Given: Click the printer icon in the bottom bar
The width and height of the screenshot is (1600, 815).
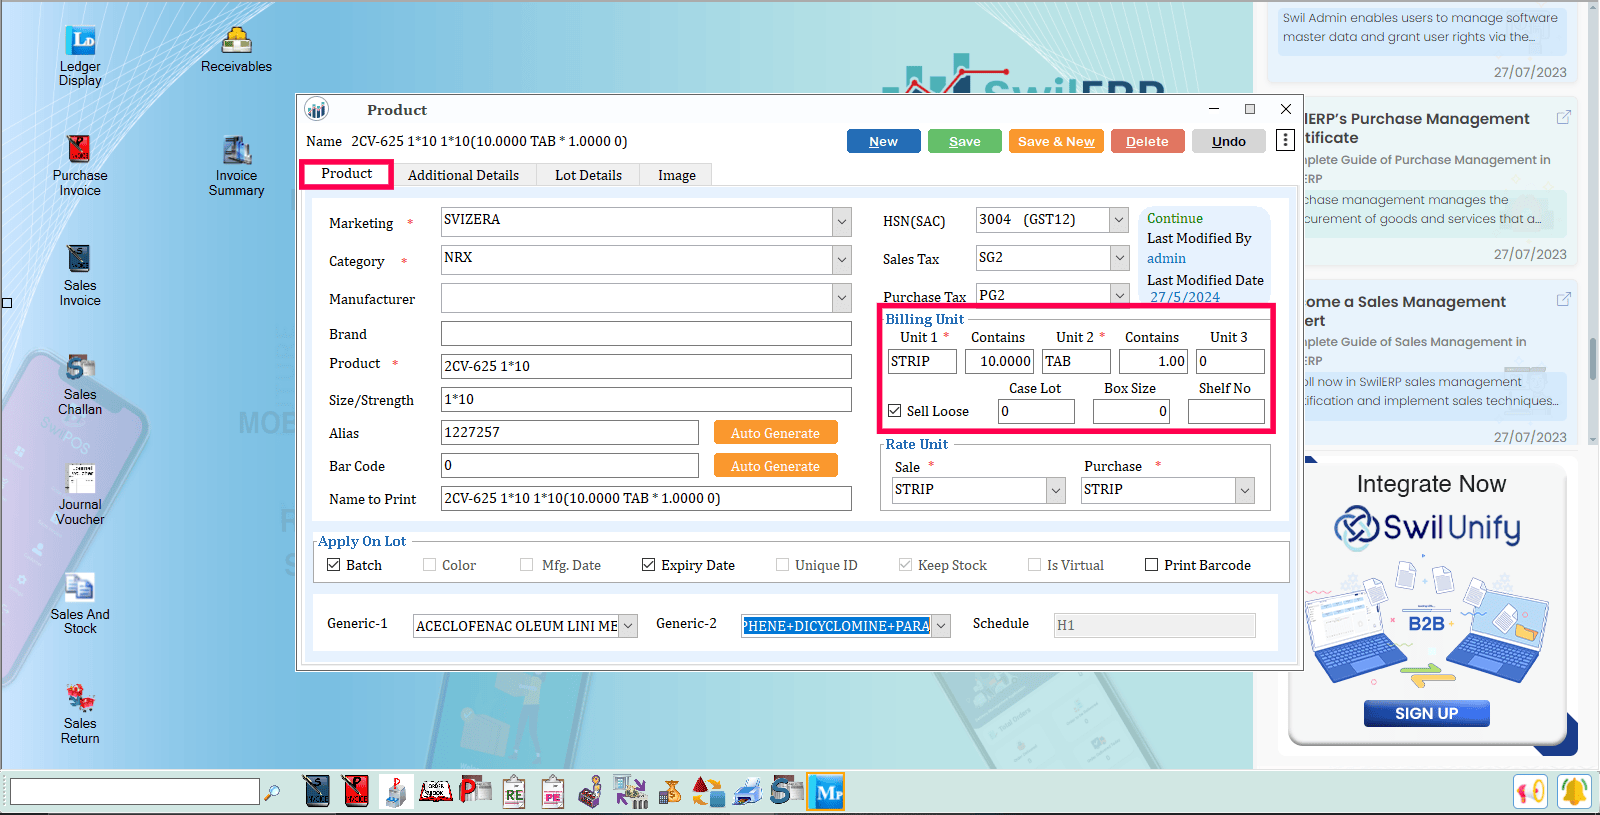Looking at the screenshot, I should click(x=748, y=791).
